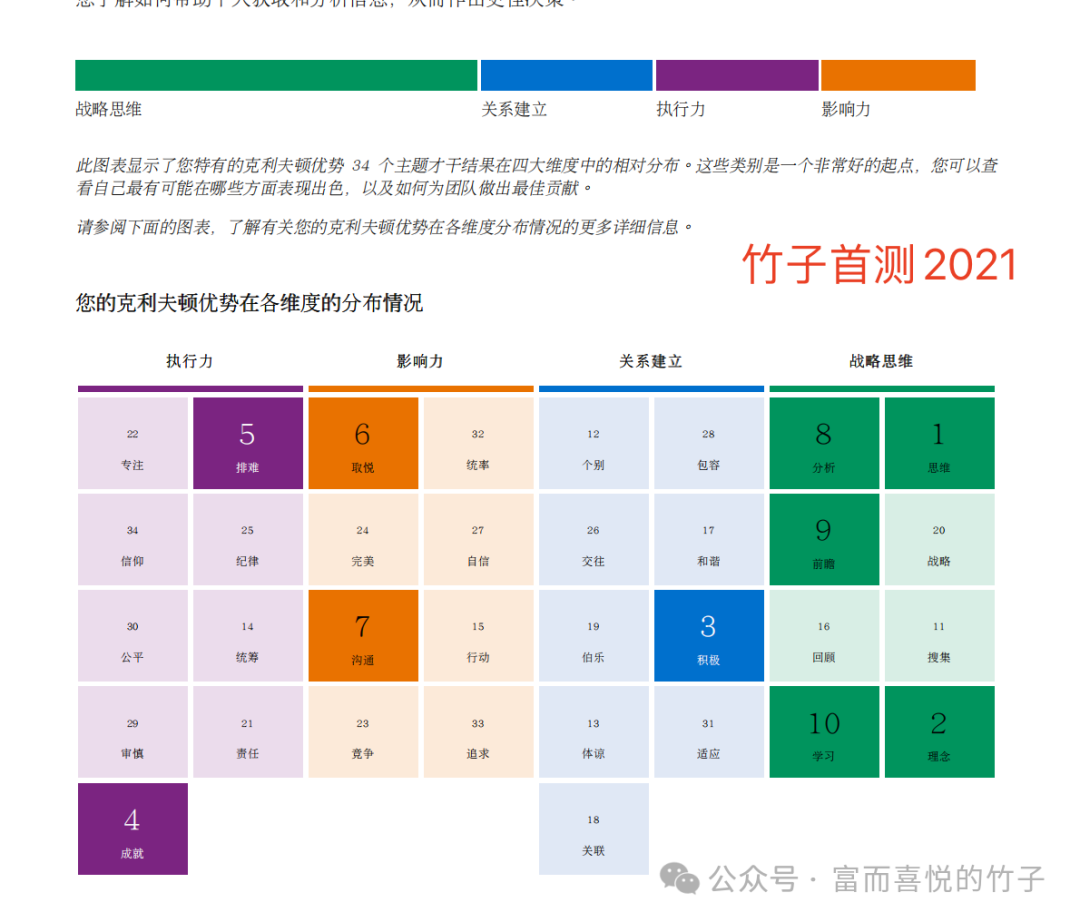Viewport: 1080px width, 922px height.
Task: Click the 11 搜集 cell
Action: (939, 636)
